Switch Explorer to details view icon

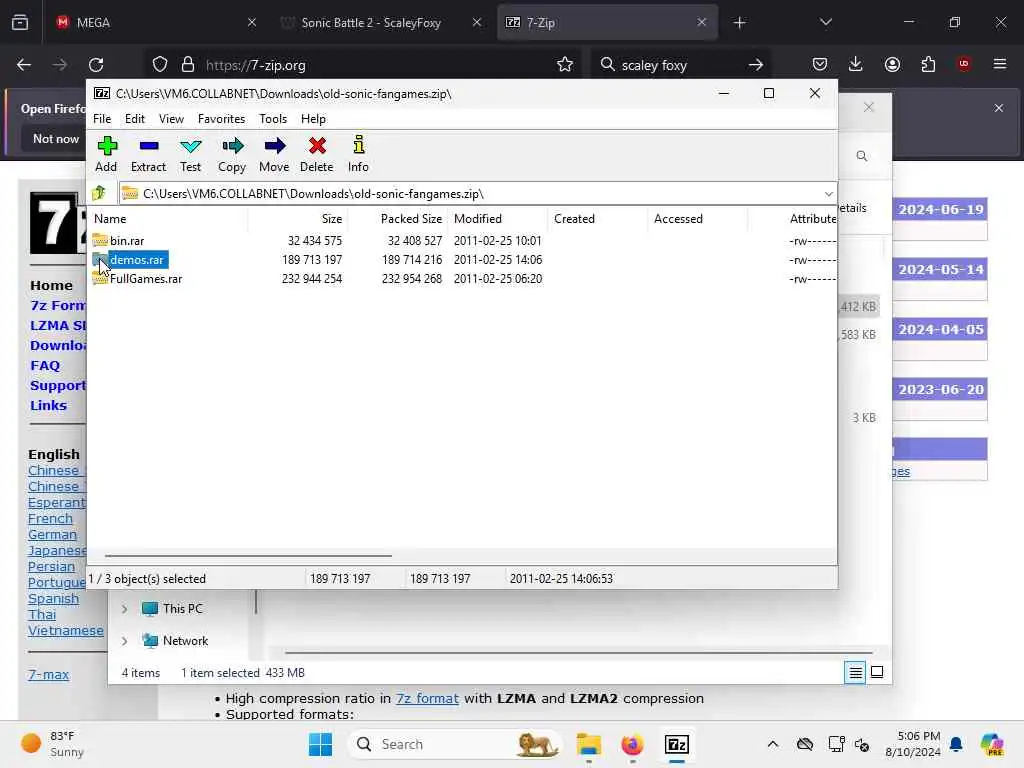(855, 672)
